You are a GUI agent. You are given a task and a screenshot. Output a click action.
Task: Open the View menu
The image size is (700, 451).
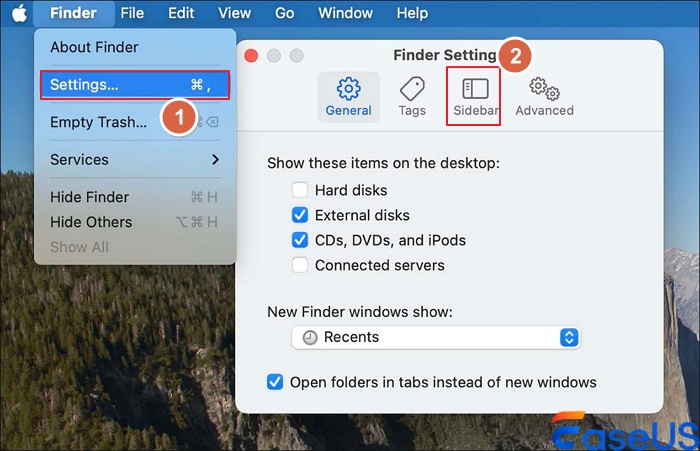[x=234, y=13]
